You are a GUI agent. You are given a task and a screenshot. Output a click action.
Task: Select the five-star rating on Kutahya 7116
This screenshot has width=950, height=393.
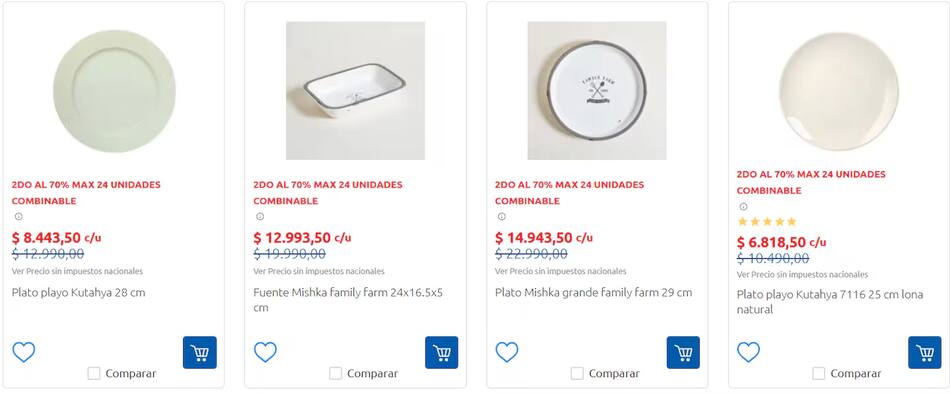pyautogui.click(x=766, y=222)
